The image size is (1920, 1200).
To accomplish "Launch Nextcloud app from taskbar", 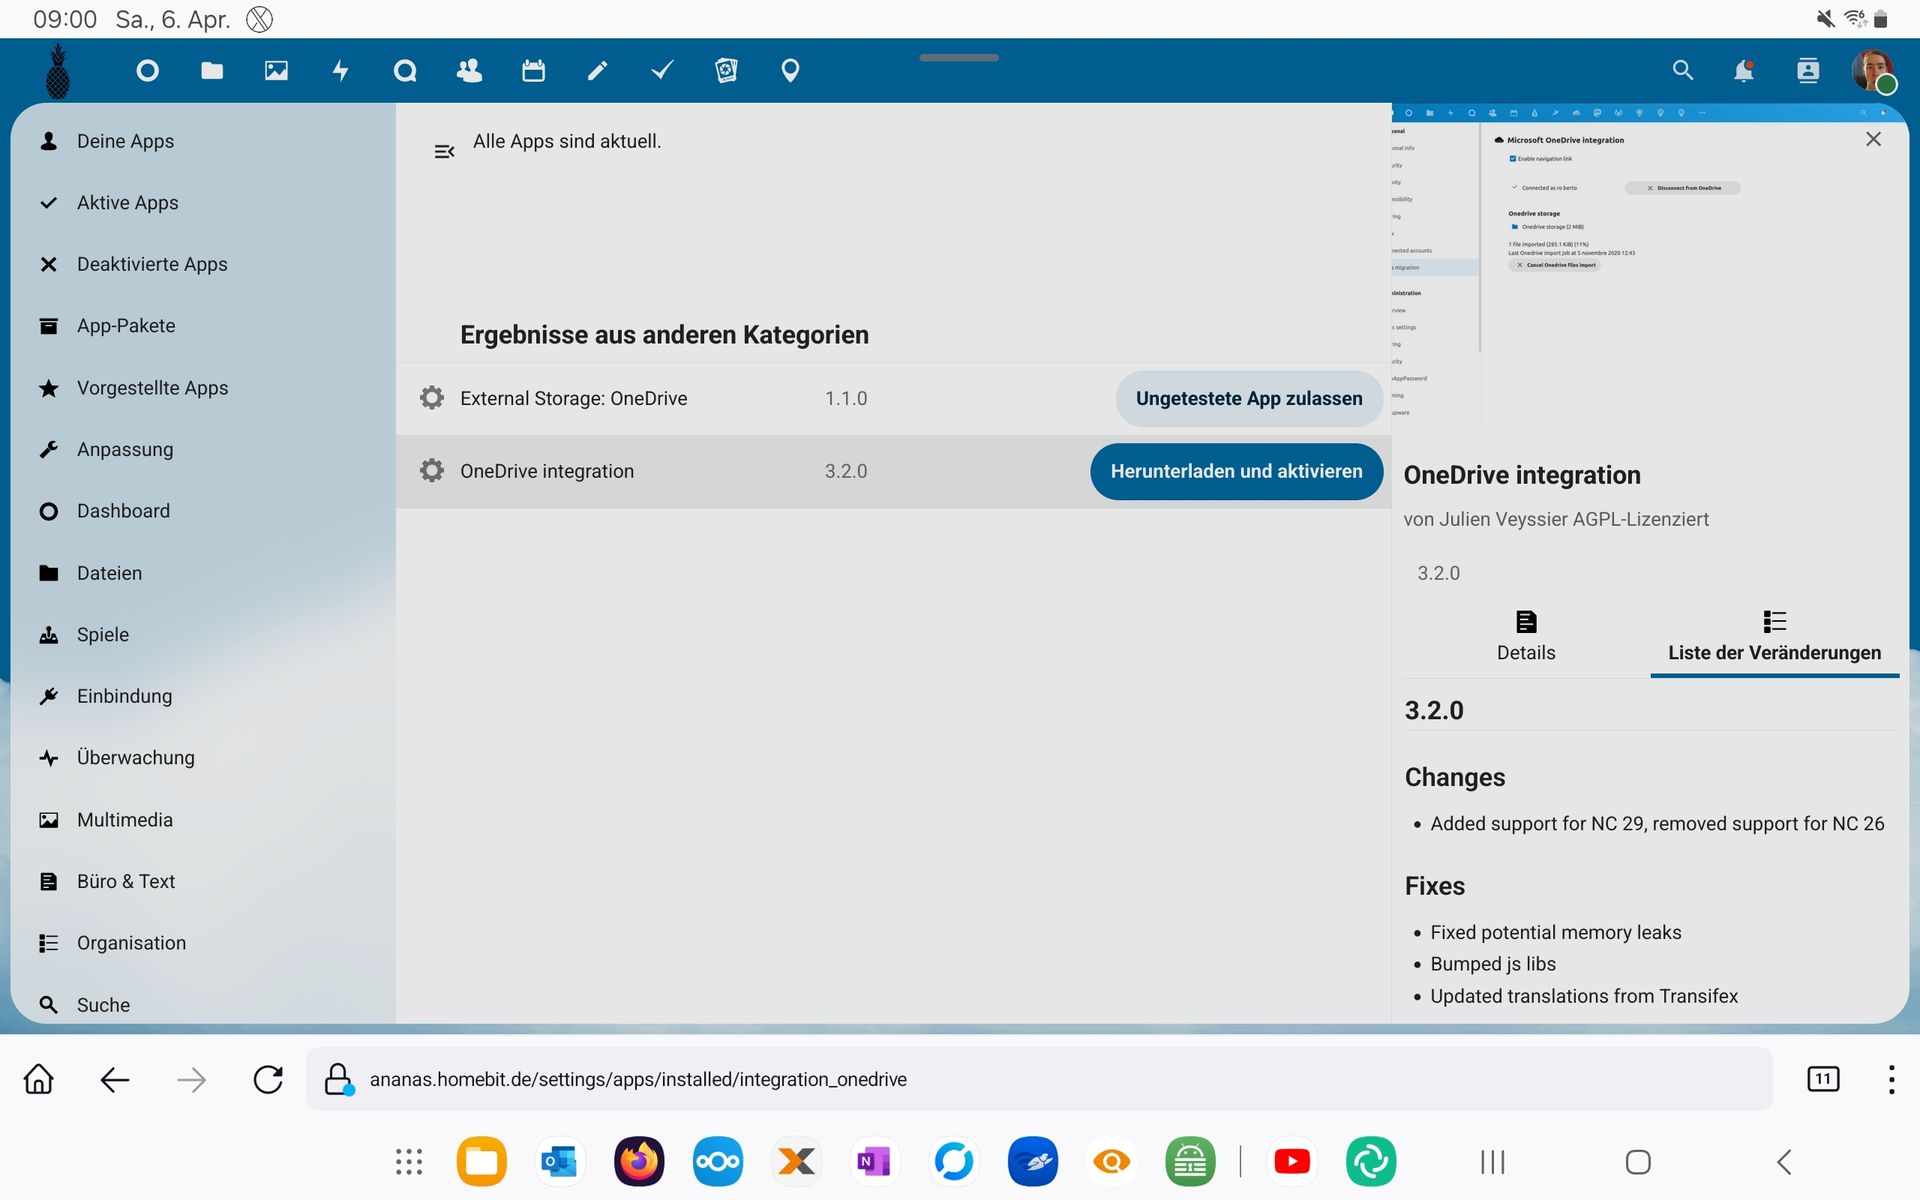I will click(x=718, y=1161).
